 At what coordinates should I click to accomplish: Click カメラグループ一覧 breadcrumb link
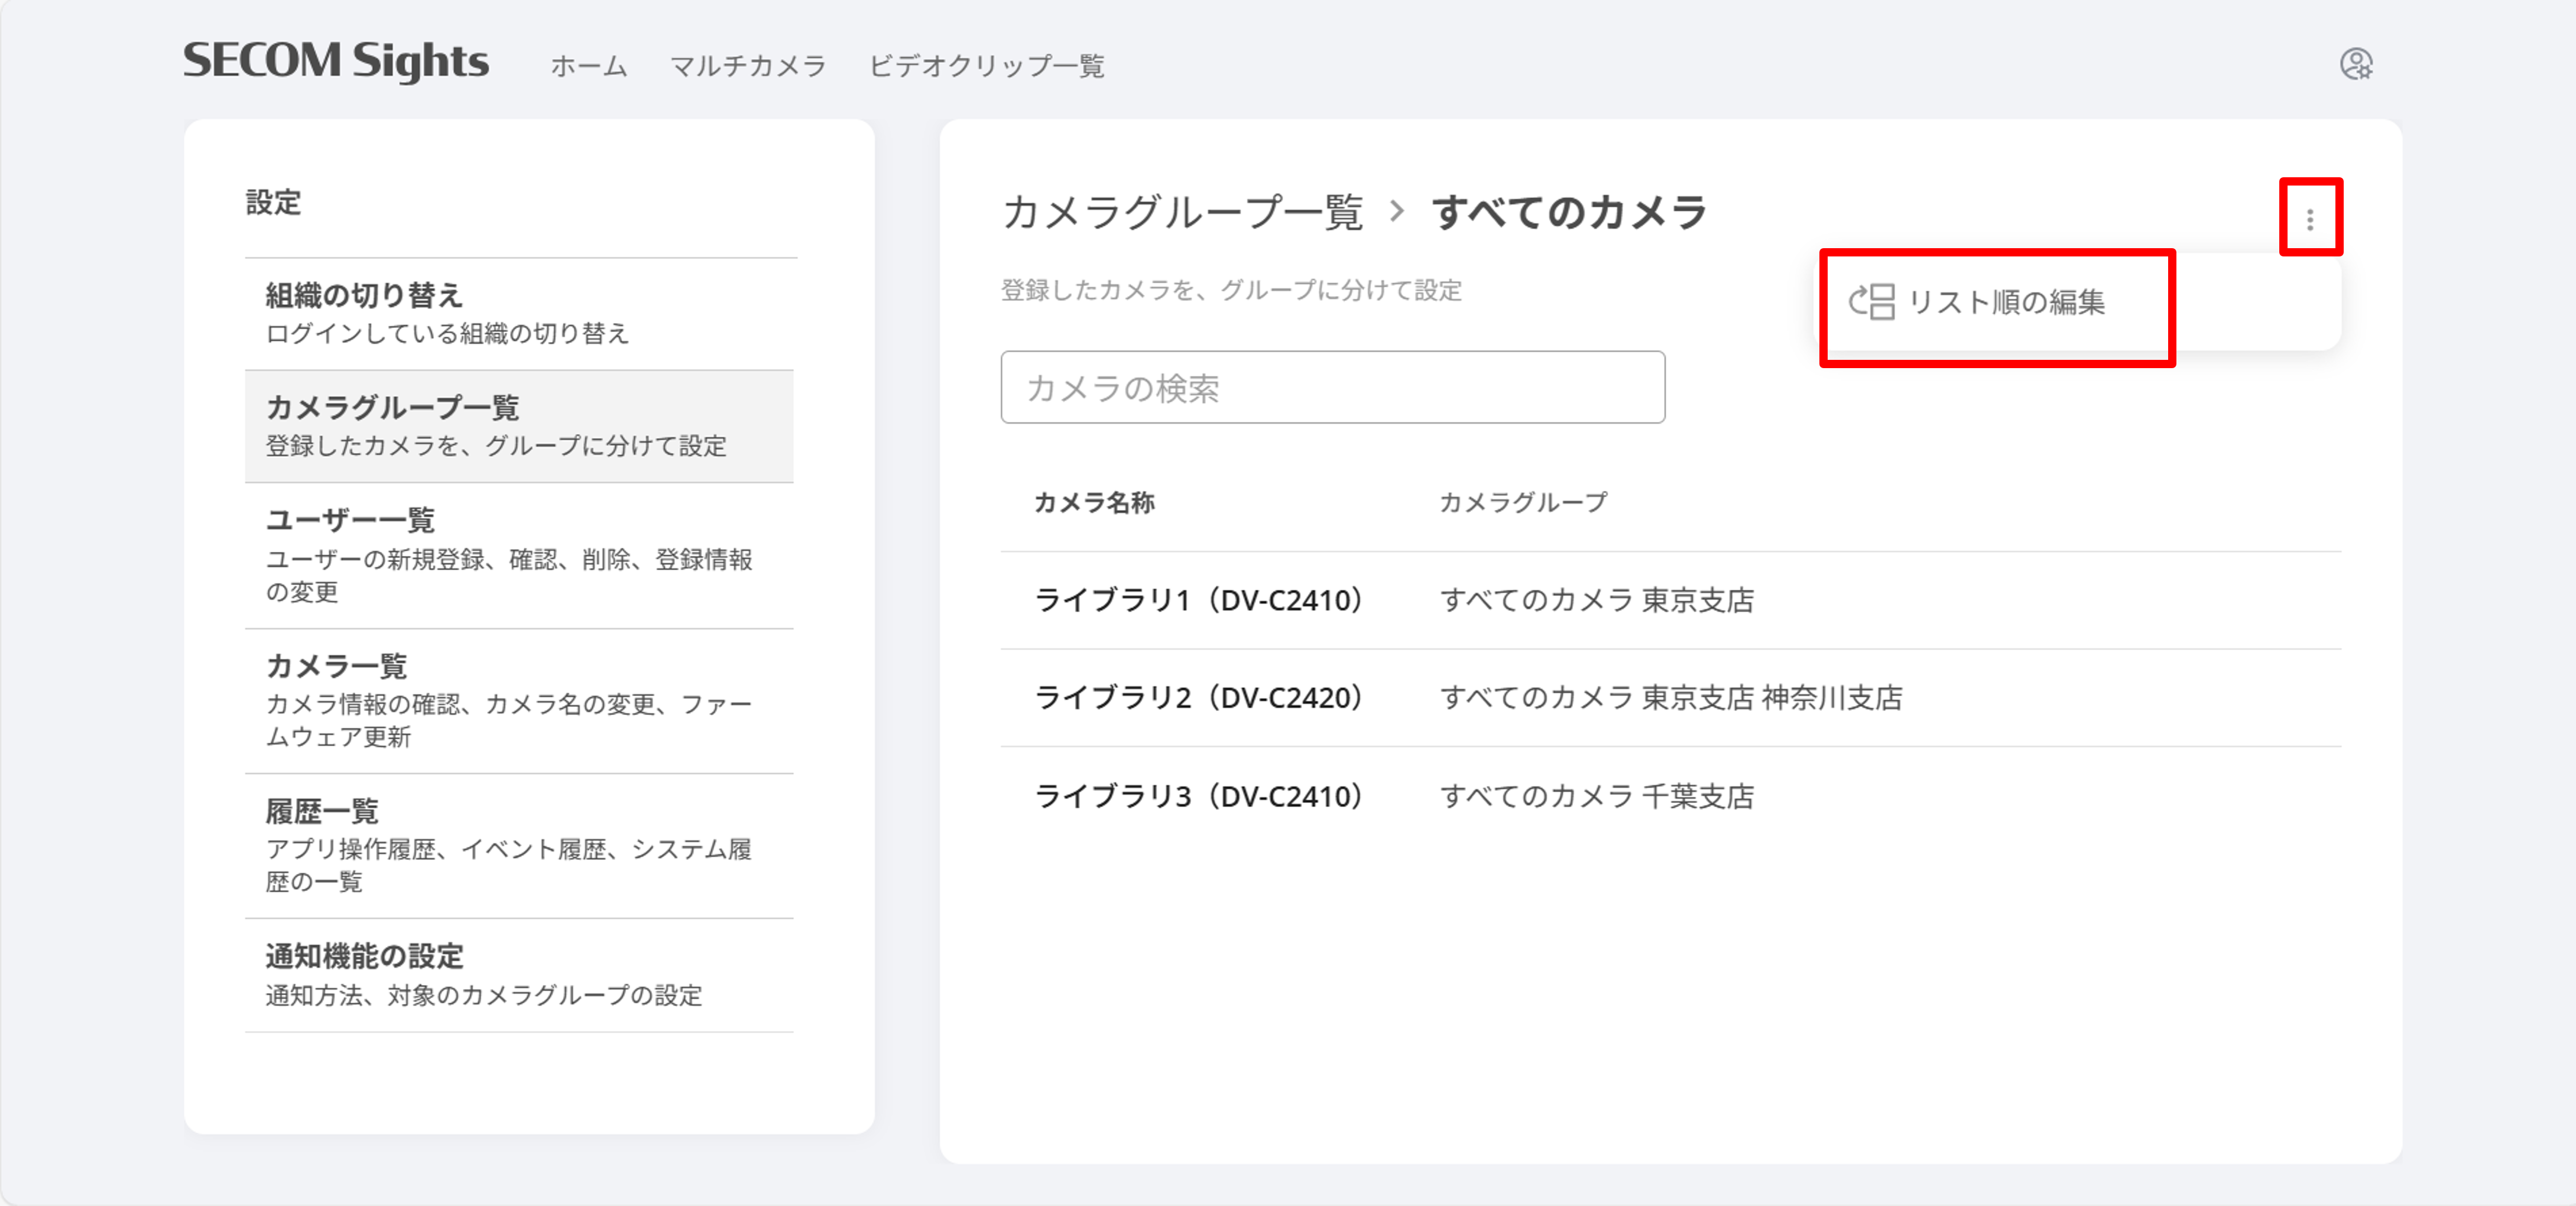pyautogui.click(x=1182, y=213)
